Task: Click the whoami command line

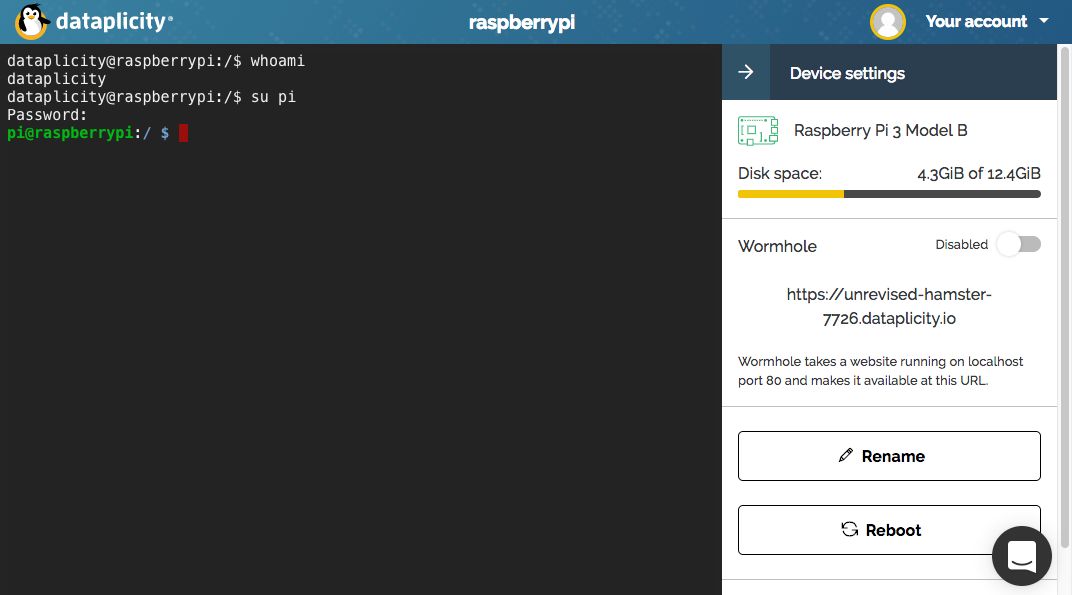Action: tap(156, 61)
